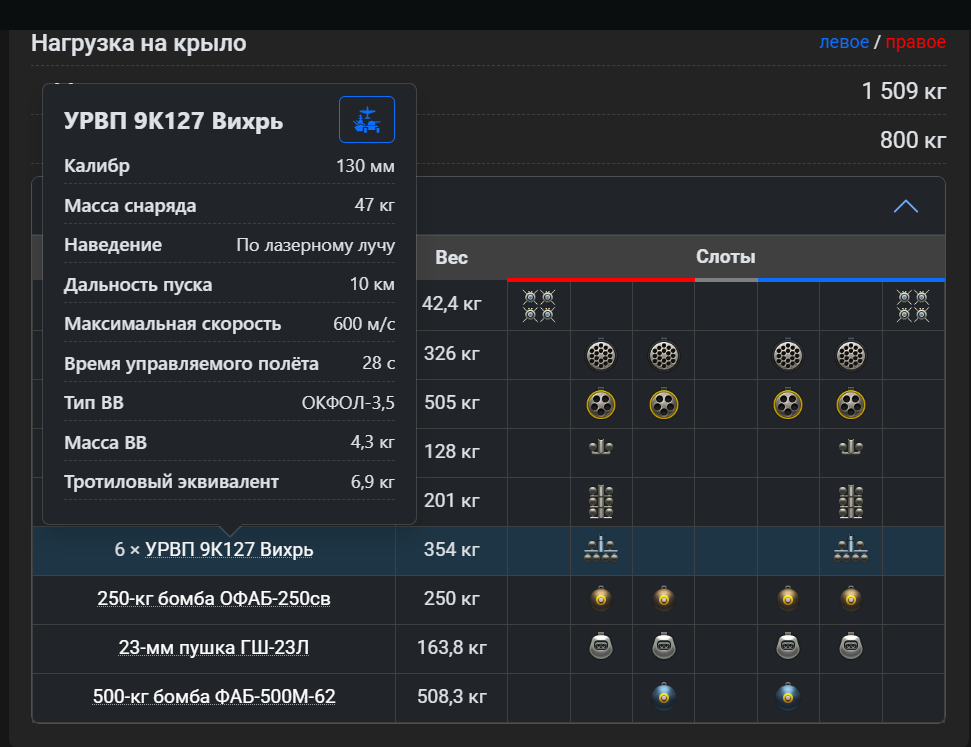Select the четверной missile cluster icon in 42,4 кг row, first slot
The width and height of the screenshot is (971, 747).
(539, 306)
